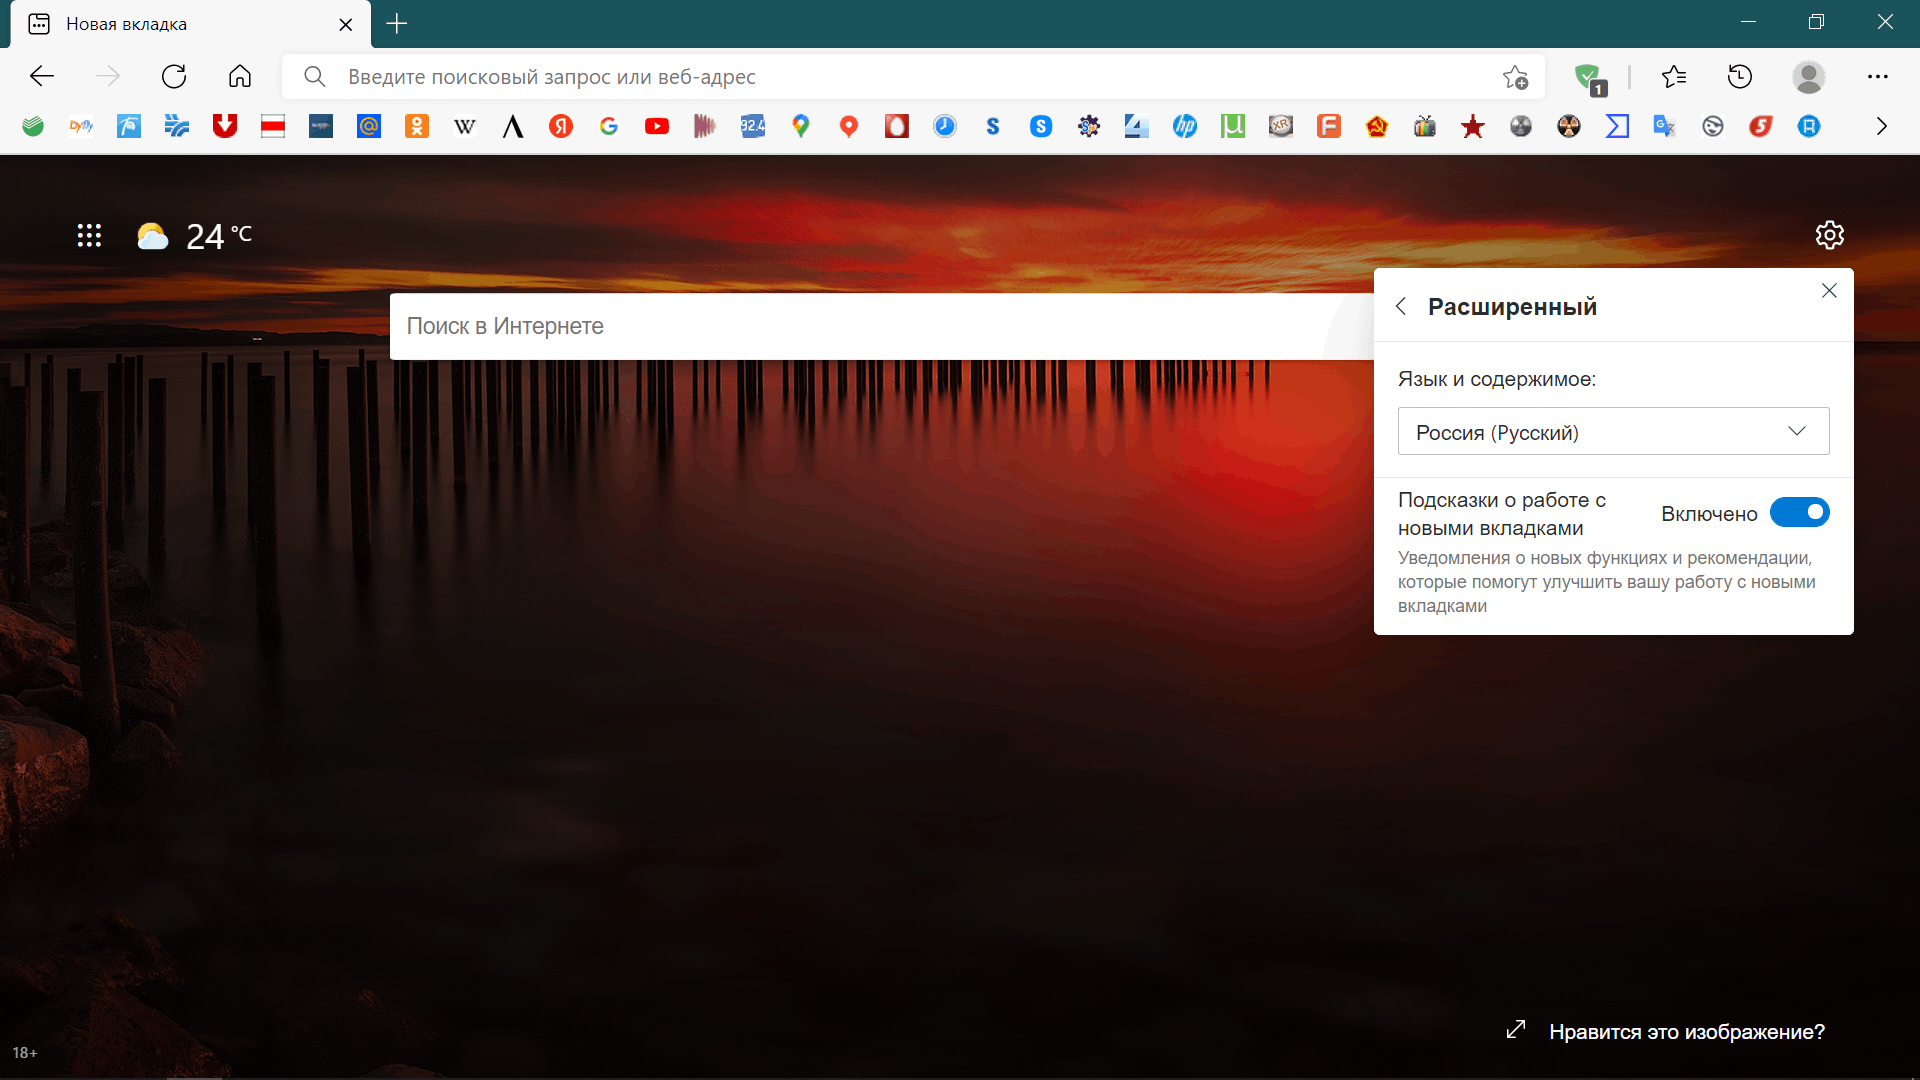Click back arrow in расширенный panel
The height and width of the screenshot is (1080, 1920).
(x=1402, y=306)
